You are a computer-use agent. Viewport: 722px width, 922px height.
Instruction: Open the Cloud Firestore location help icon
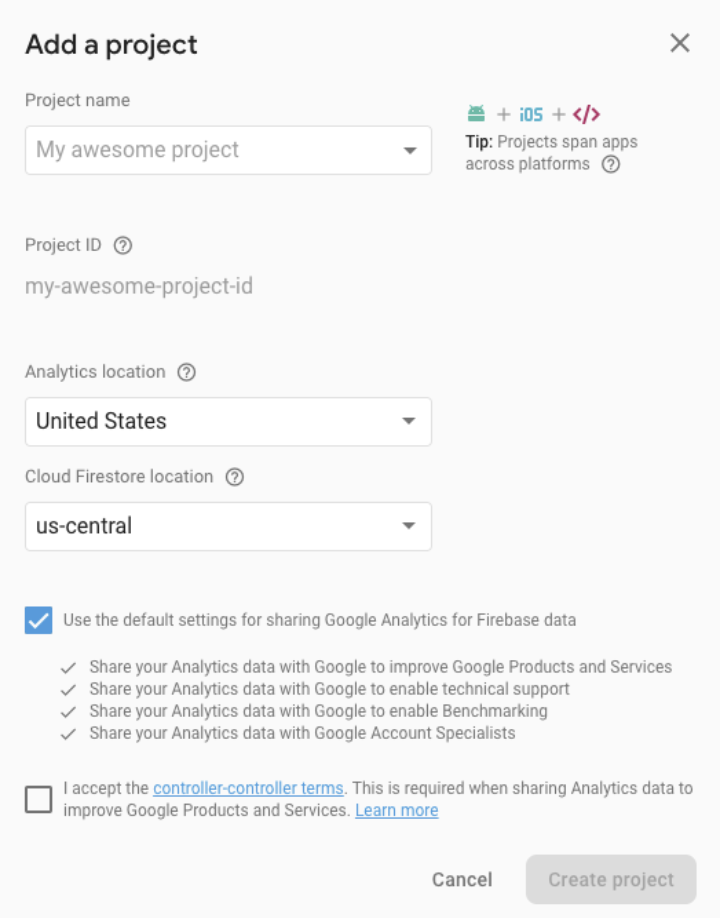pyautogui.click(x=235, y=477)
